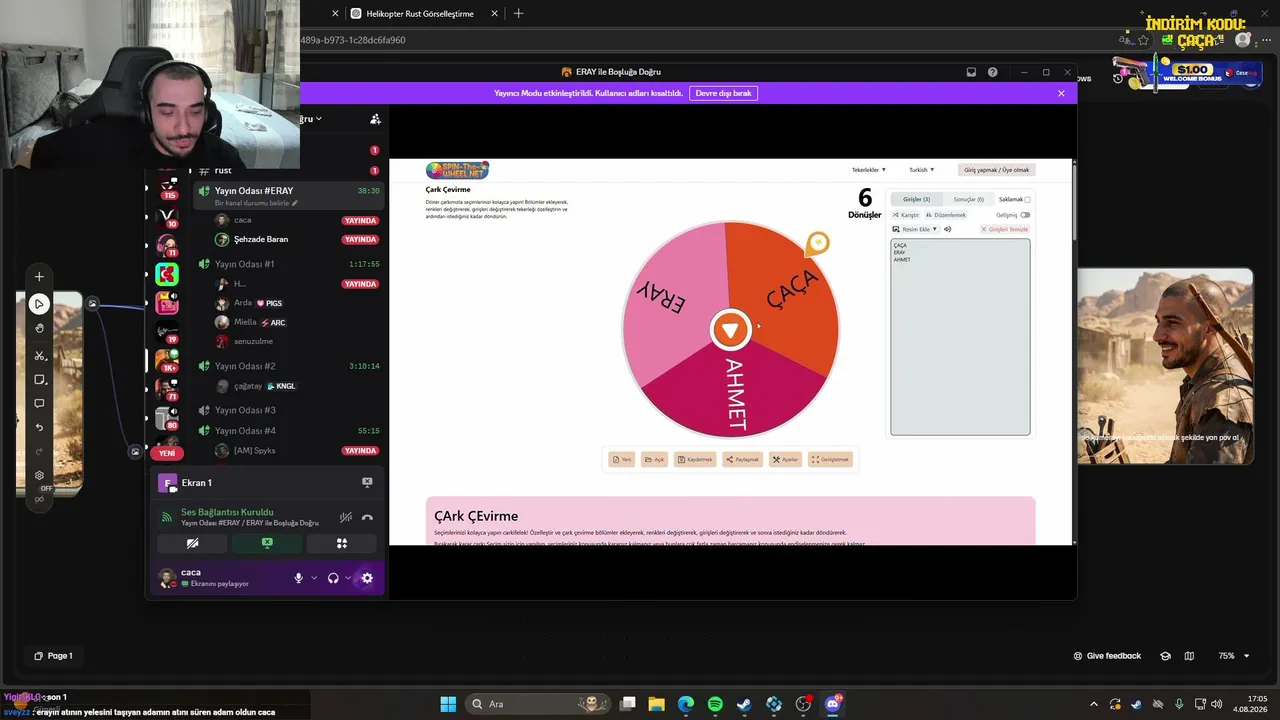The image size is (1280, 720).
Task: Shuffle entries with Karıştır
Action: coord(905,215)
